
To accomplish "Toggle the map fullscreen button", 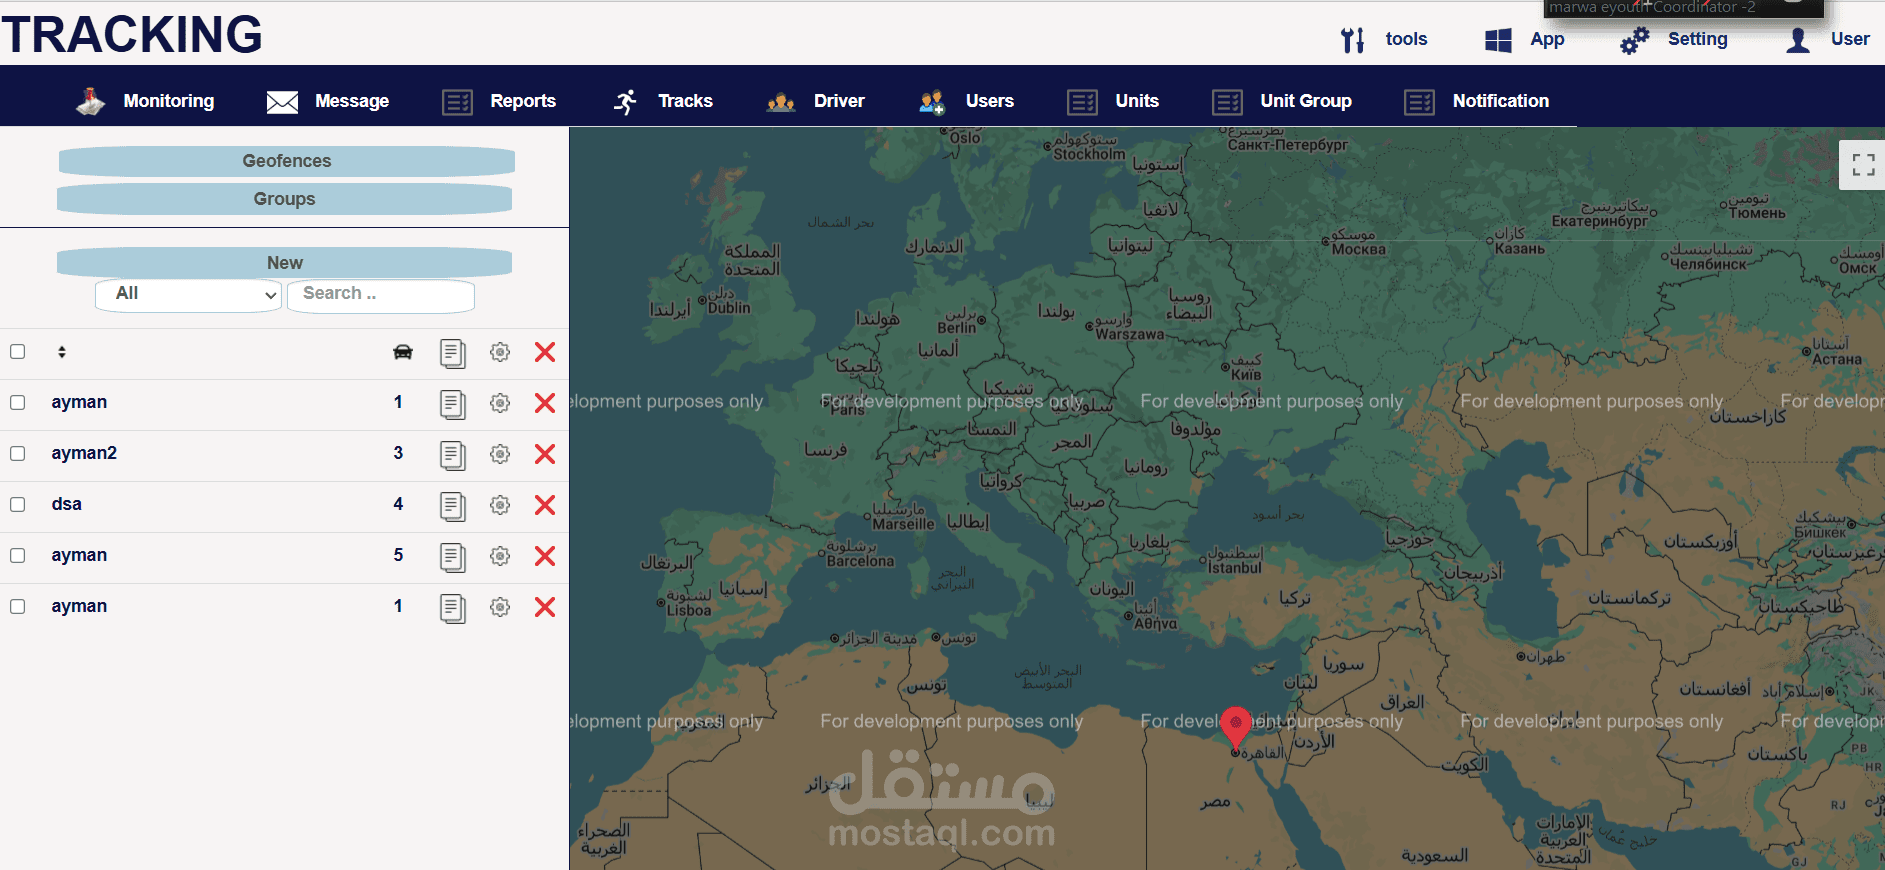I will (1863, 165).
